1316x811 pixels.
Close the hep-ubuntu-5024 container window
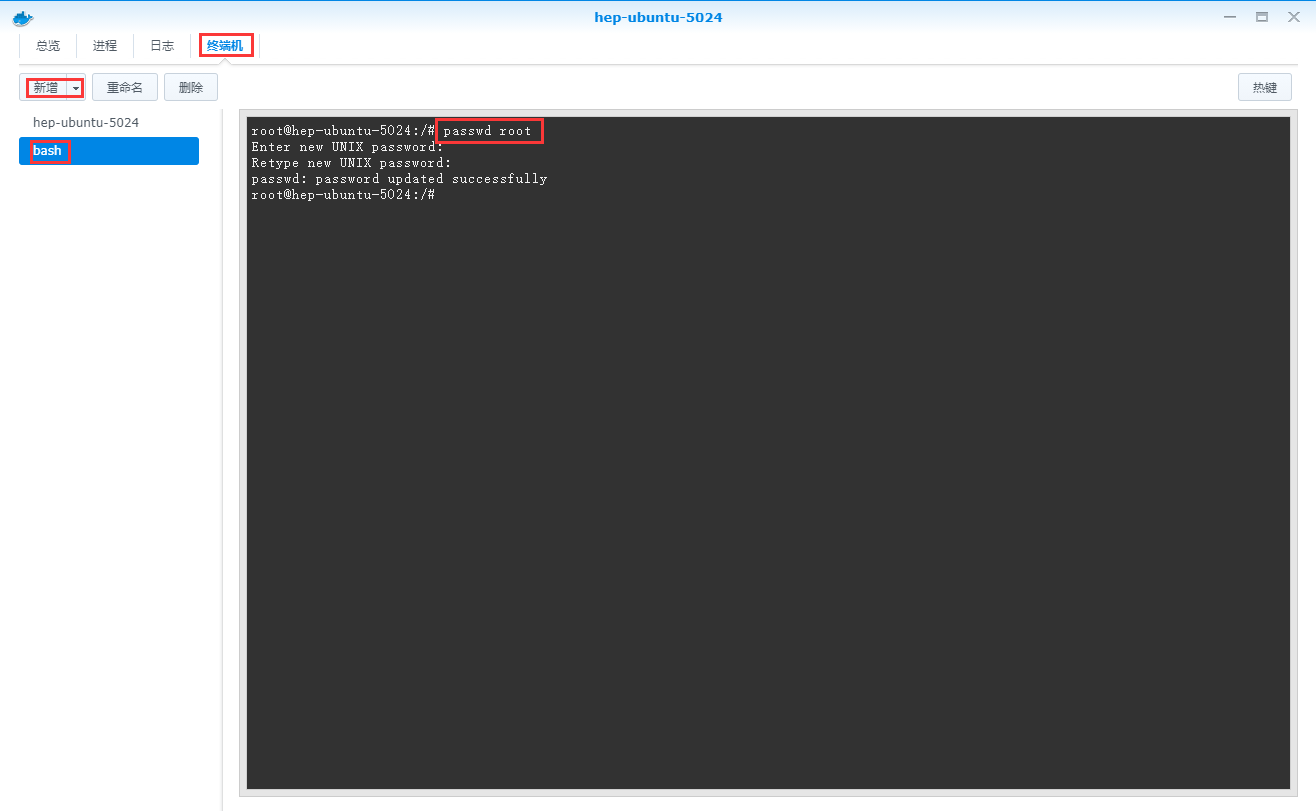coord(1293,17)
